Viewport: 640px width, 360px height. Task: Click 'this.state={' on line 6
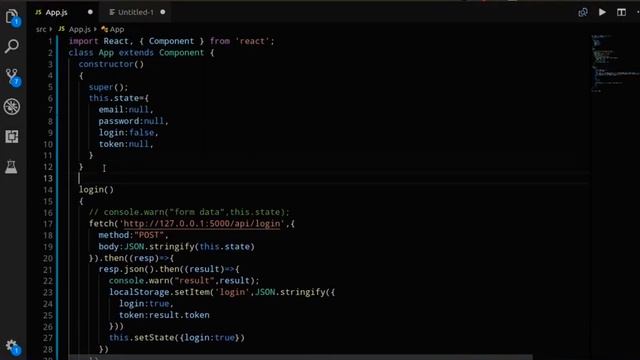tap(119, 98)
